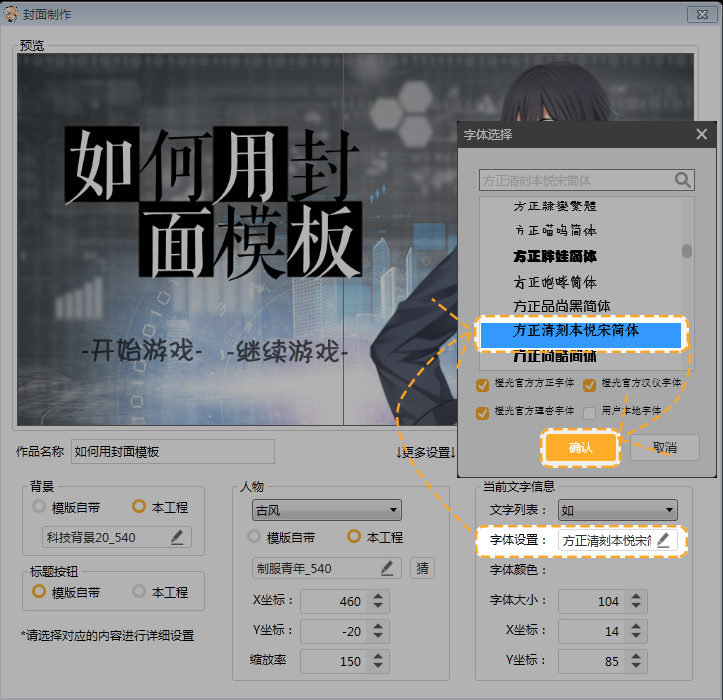Click the search magnifier in font dialog

click(x=683, y=180)
